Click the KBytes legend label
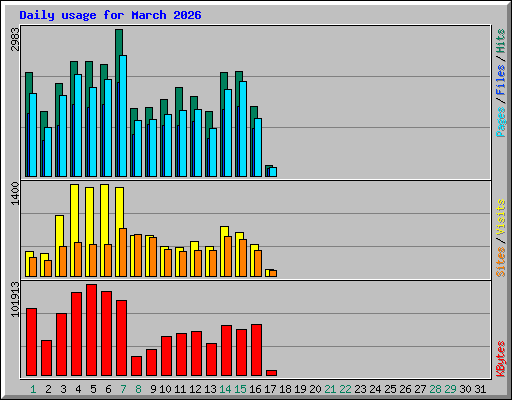 pyautogui.click(x=501, y=359)
